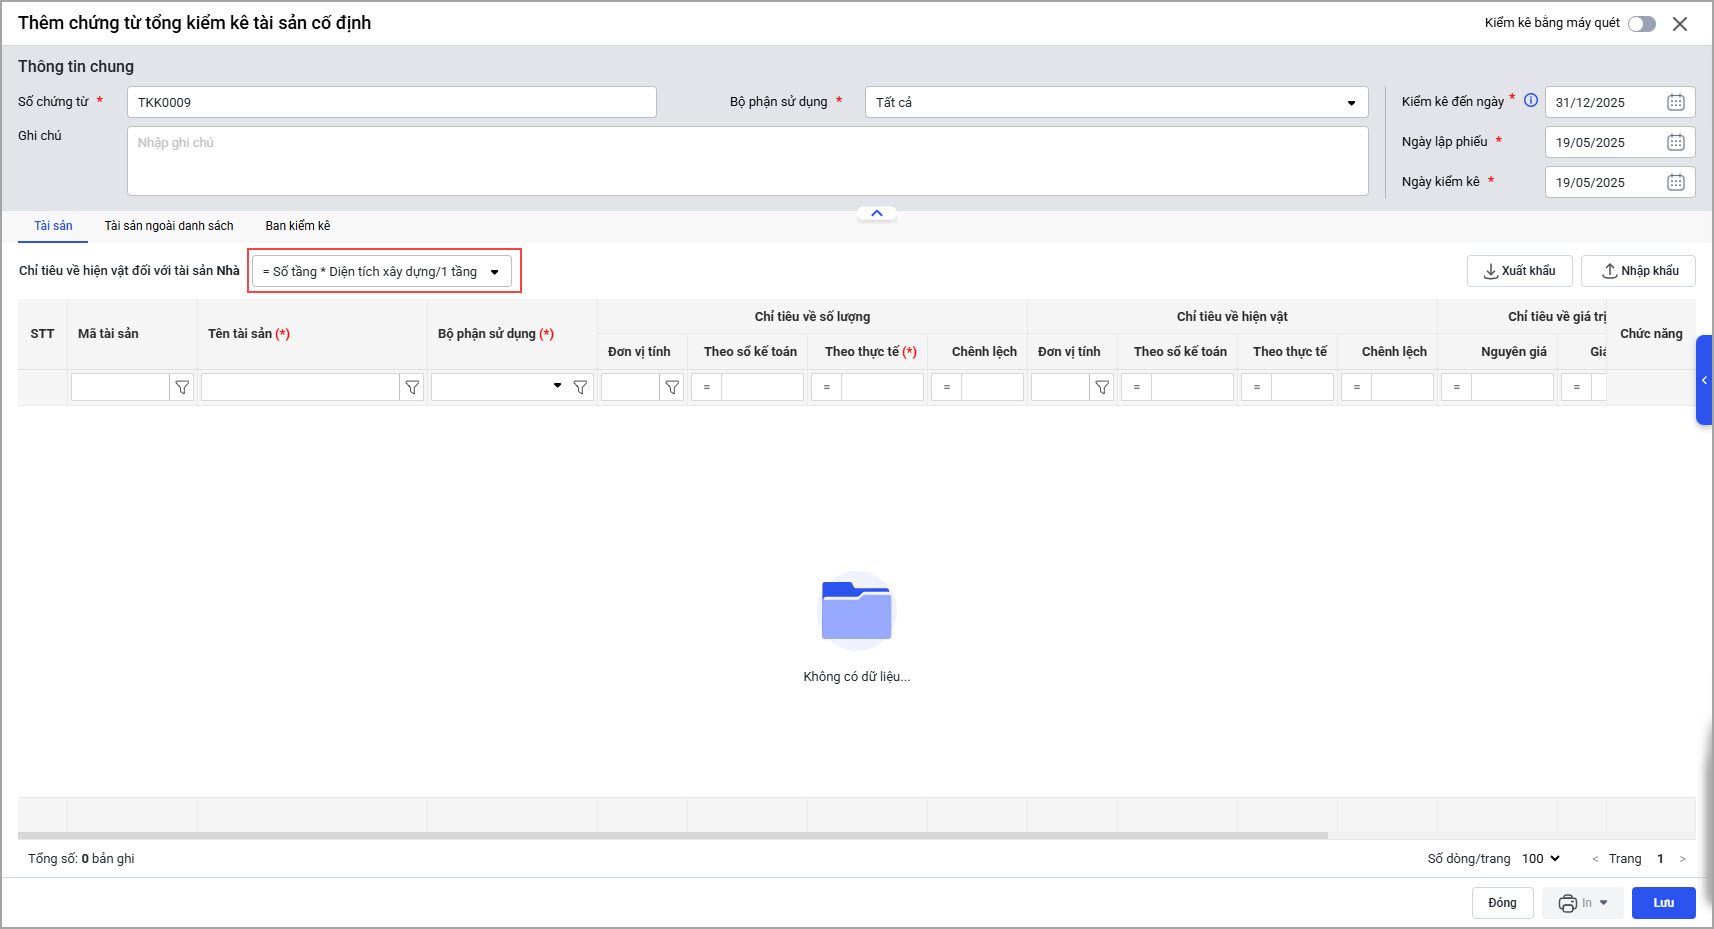Toggle Kiểm kê bằng máy quét switch
The image size is (1714, 929).
(1641, 24)
